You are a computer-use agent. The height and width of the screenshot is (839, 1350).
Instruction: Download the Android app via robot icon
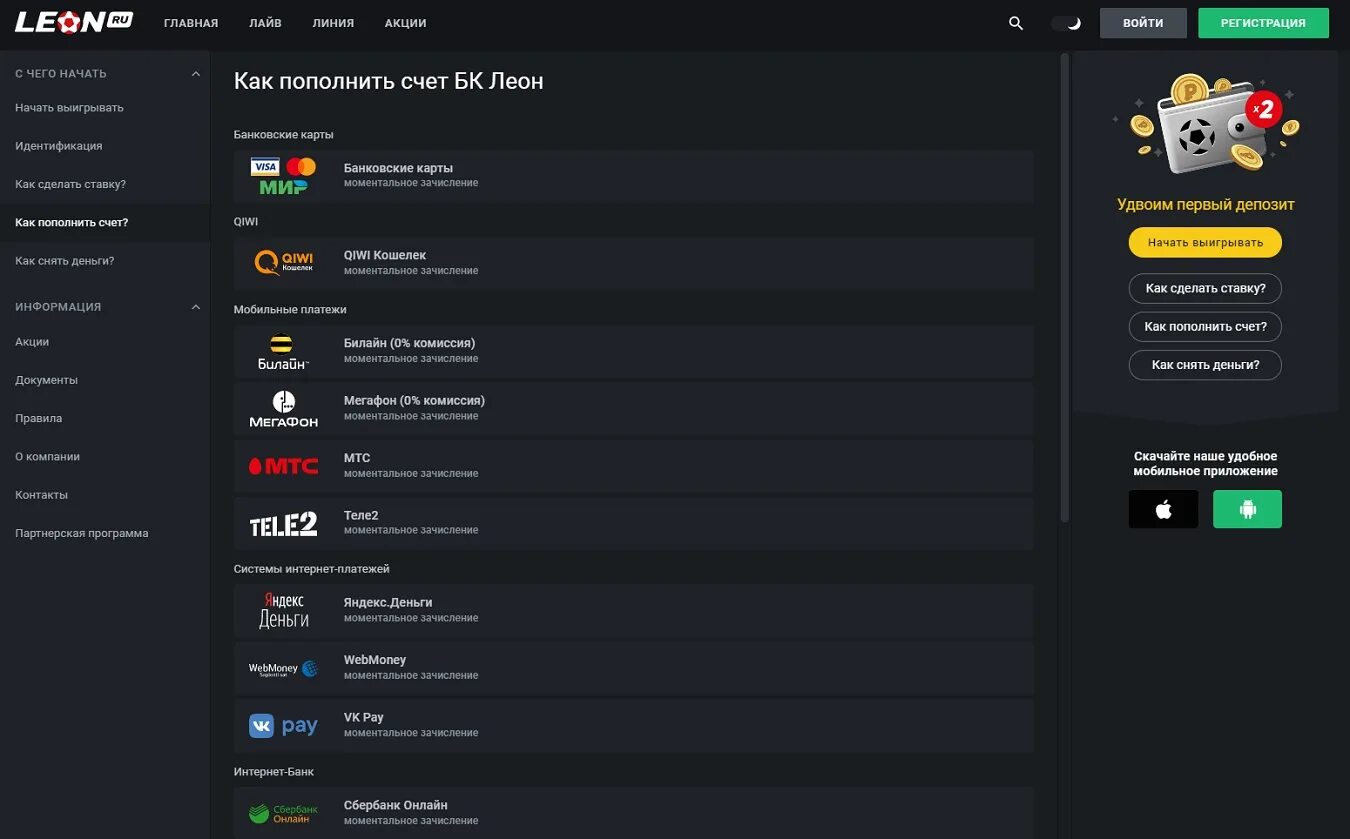(1247, 509)
